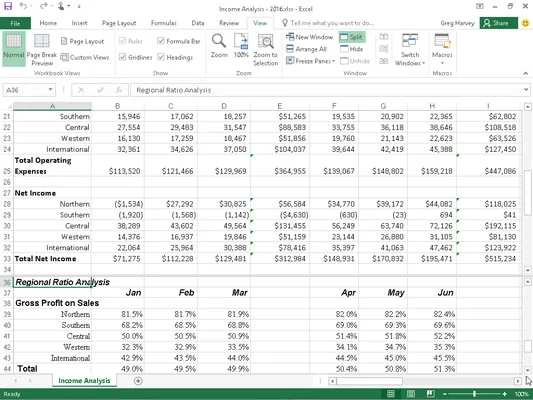Click the Undo arrow icon

[x=23, y=6]
